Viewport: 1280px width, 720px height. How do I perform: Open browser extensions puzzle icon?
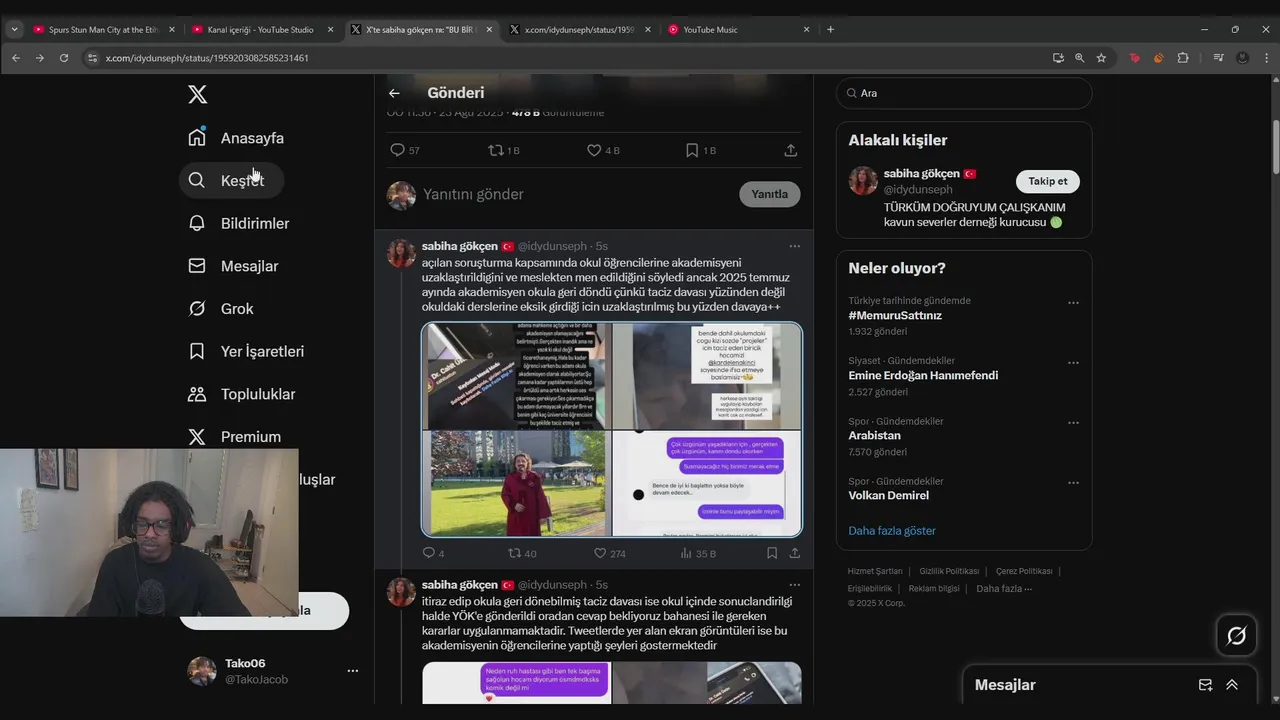tap(1183, 58)
